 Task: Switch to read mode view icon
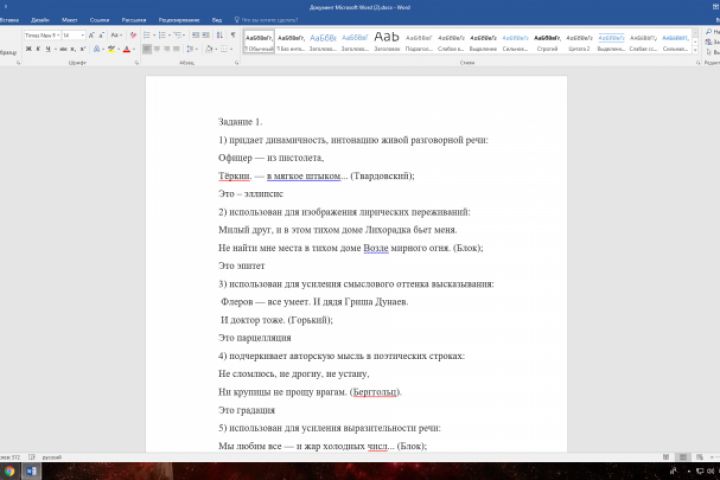pos(666,457)
